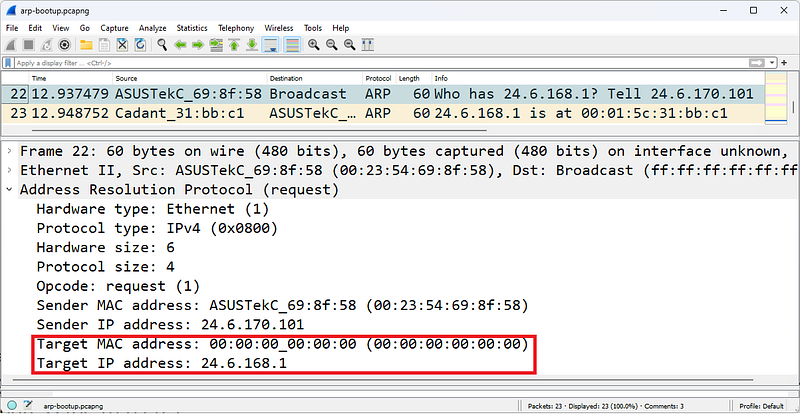Open the Analyze menu
800x414 pixels.
click(x=153, y=28)
